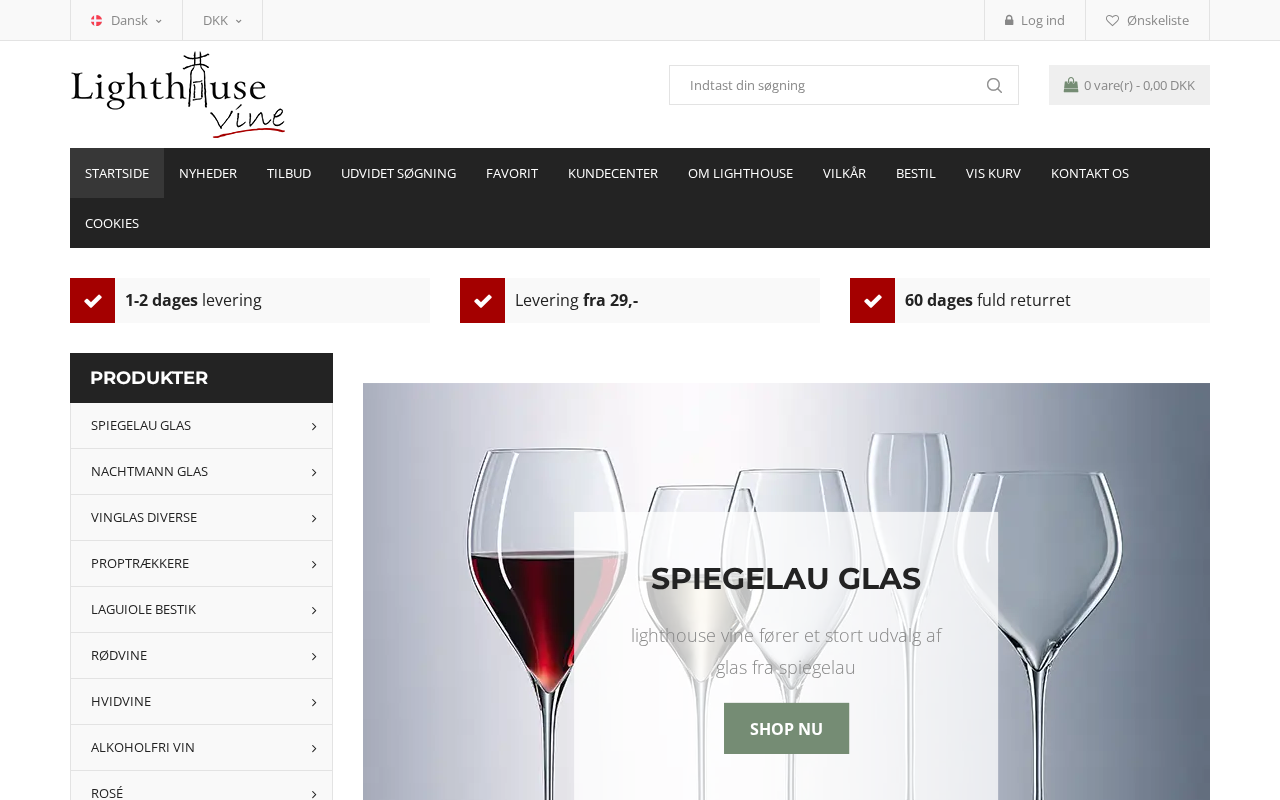
Task: Go to the Kundecenter menu page
Action: (x=613, y=173)
